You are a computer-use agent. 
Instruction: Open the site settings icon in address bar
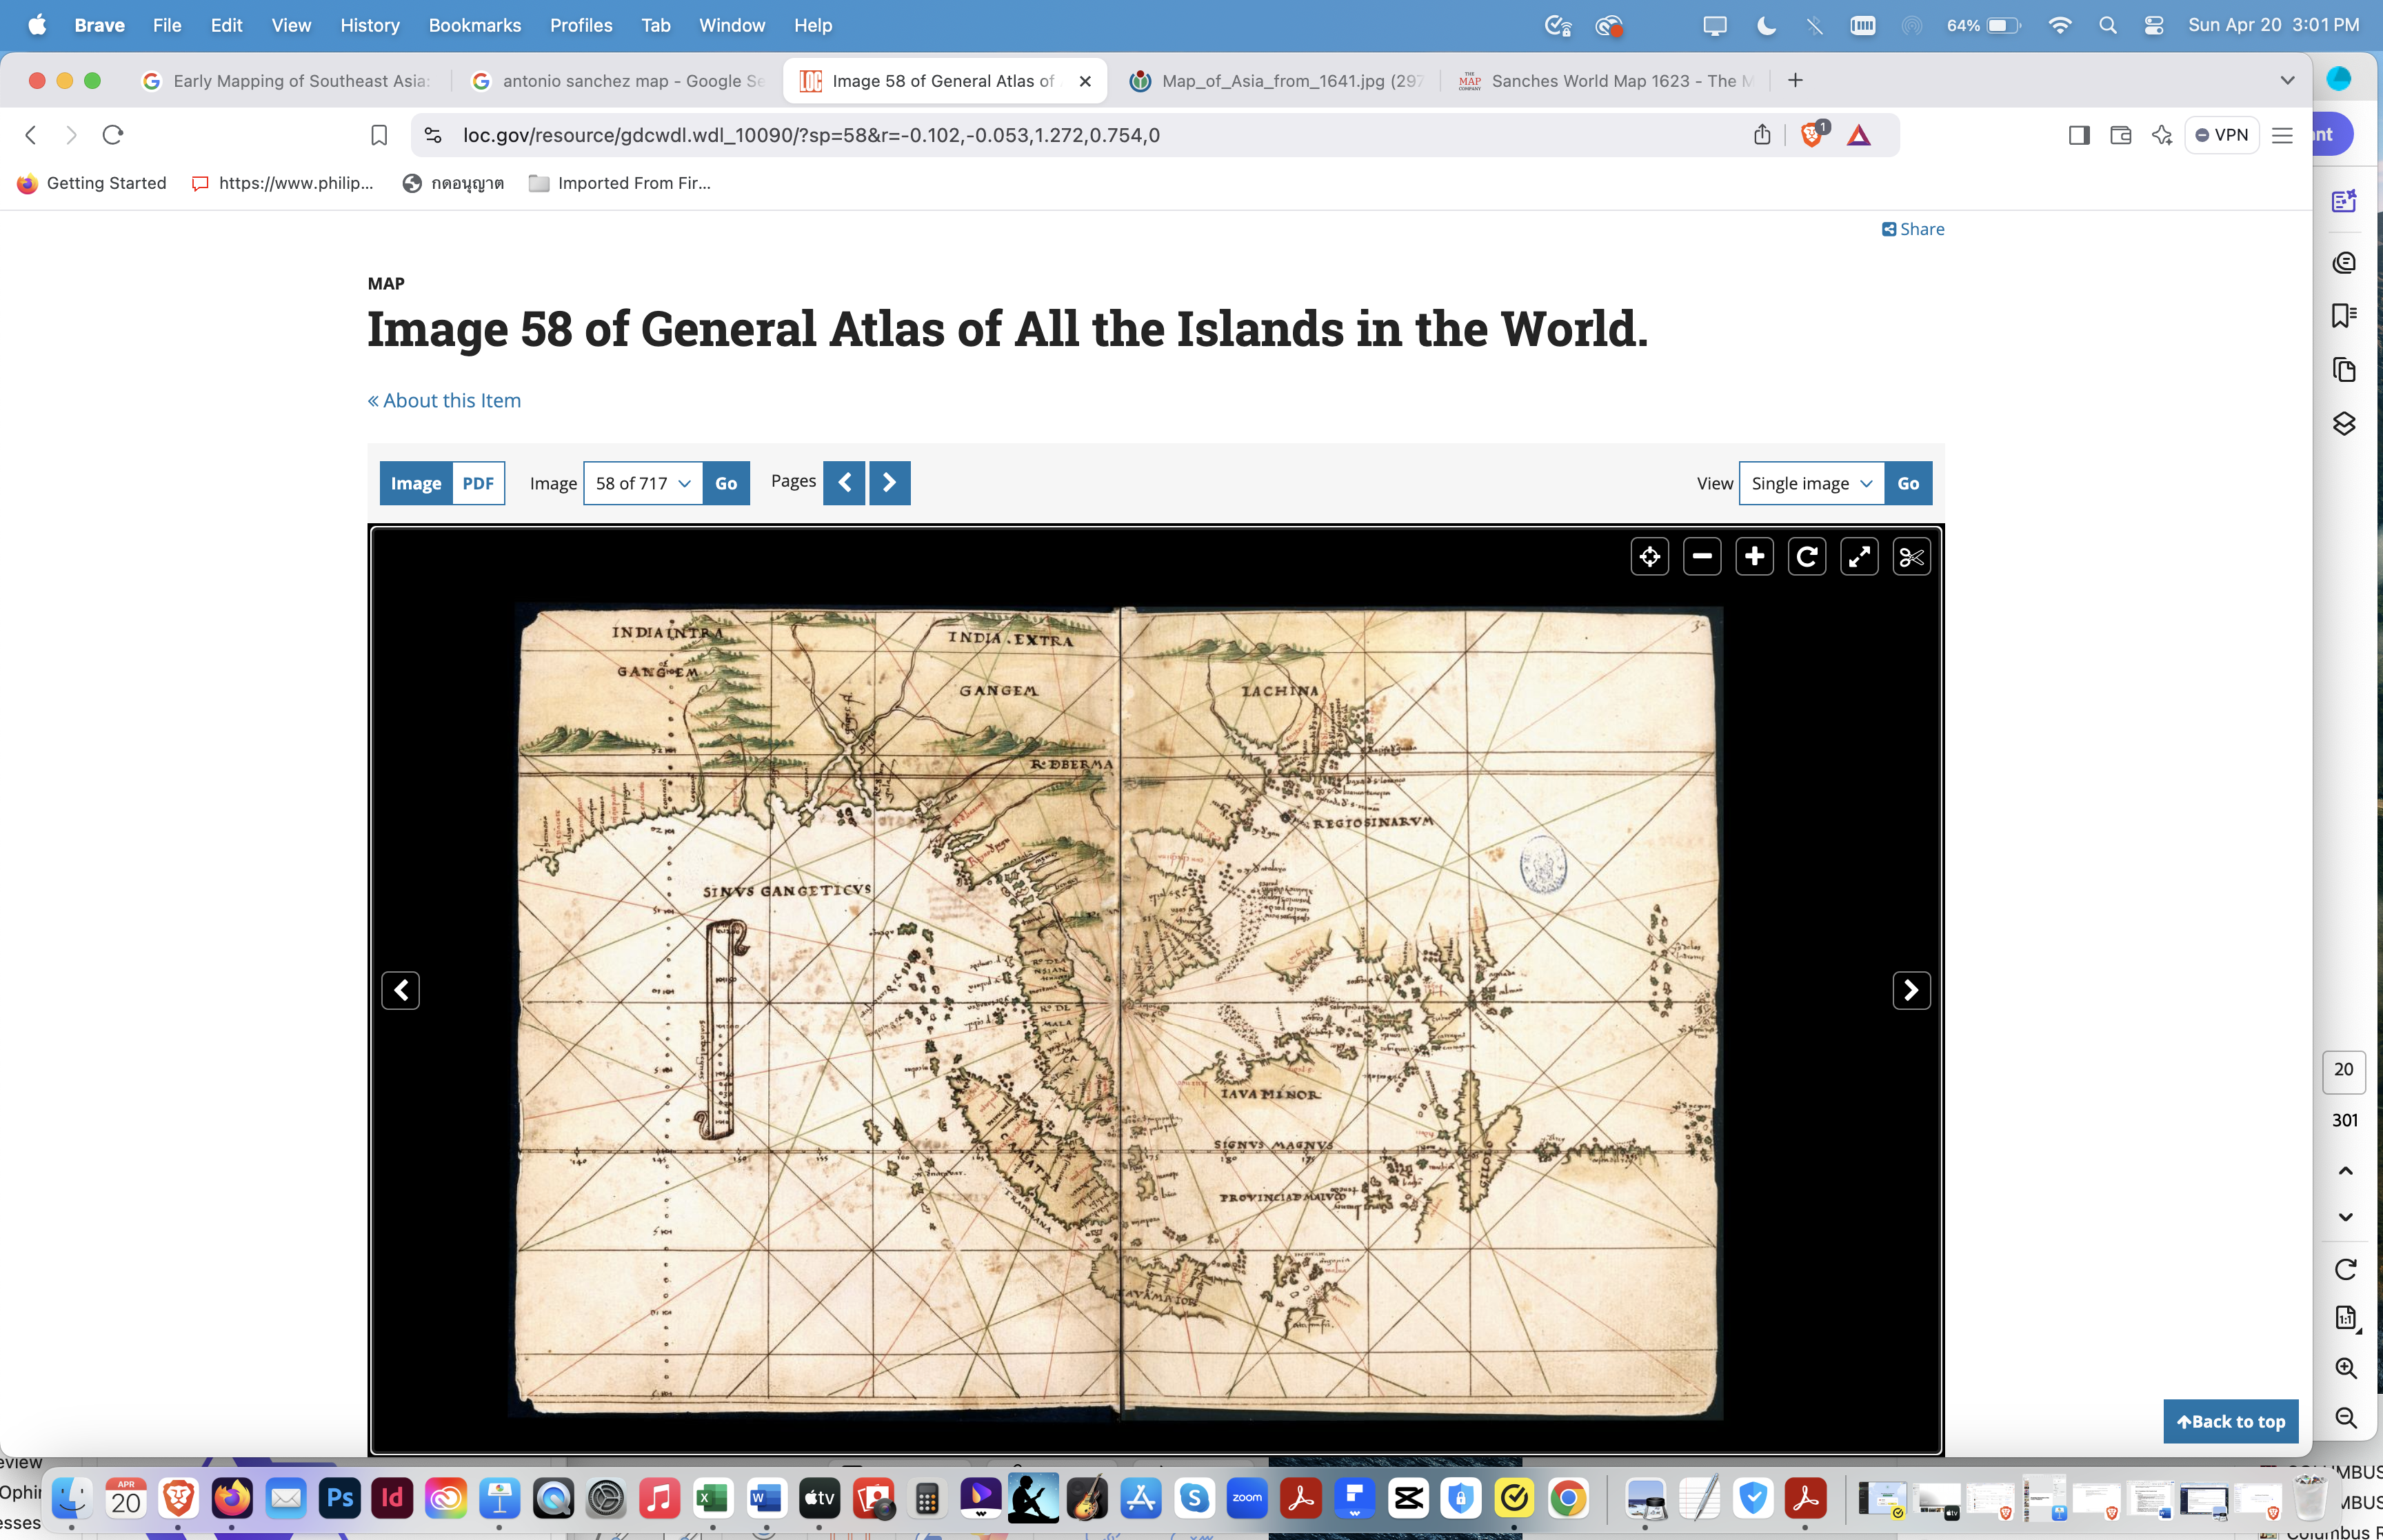(433, 135)
